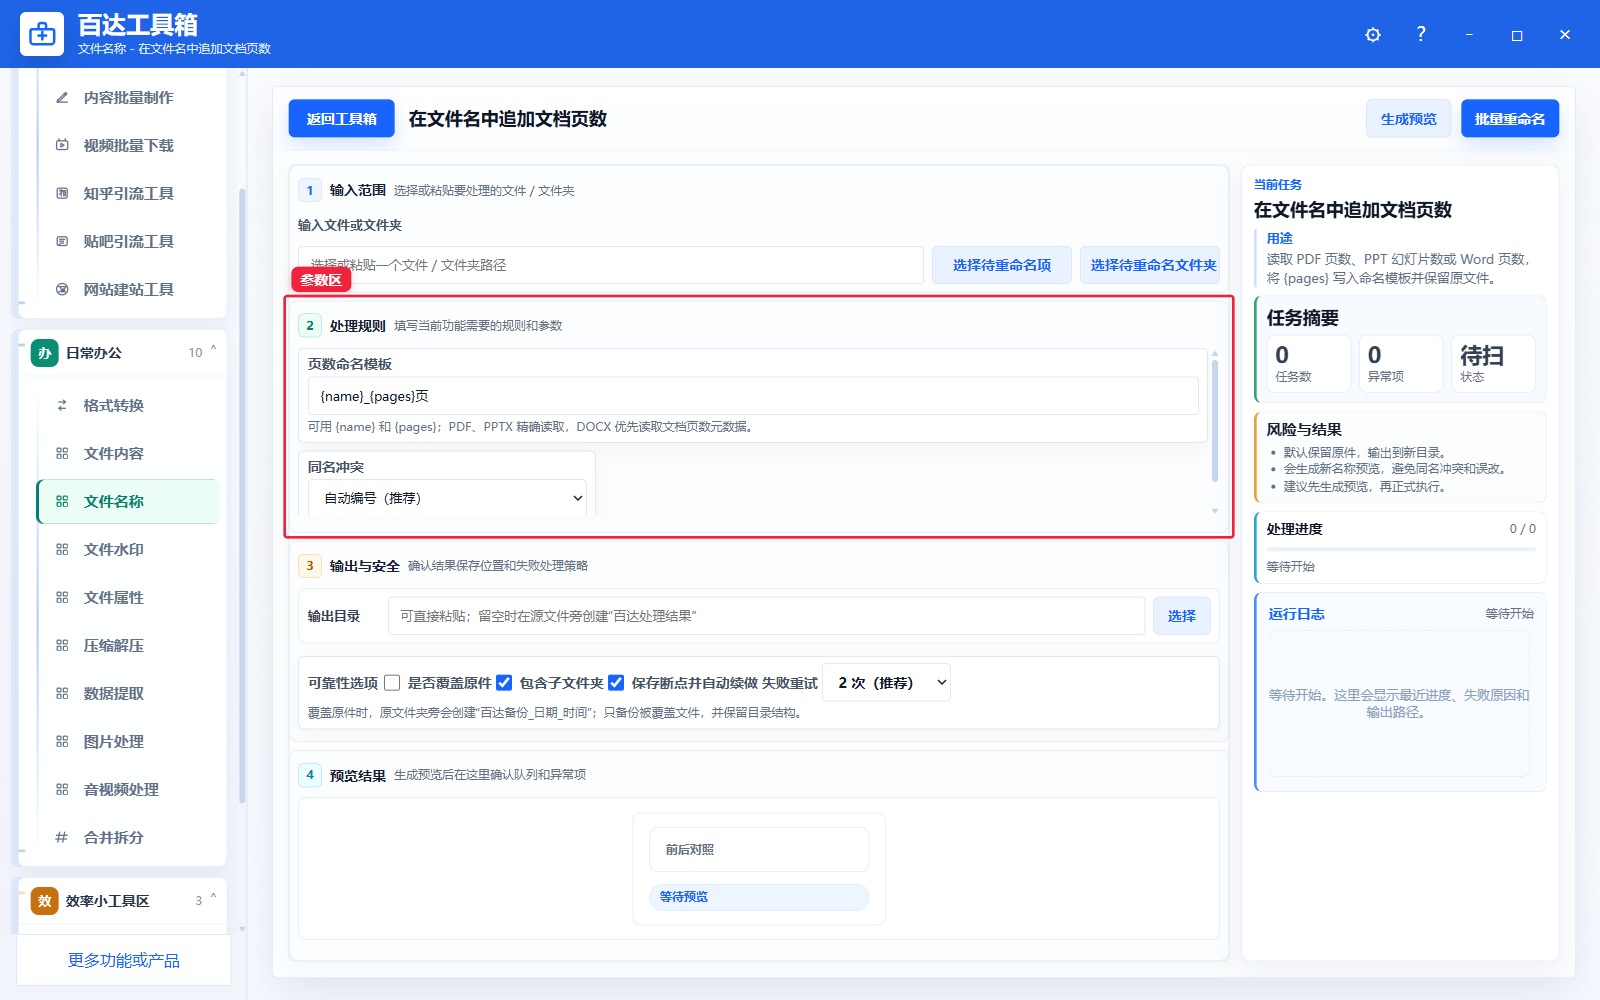Click the pencil icon beside 内容批量制作
The height and width of the screenshot is (1000, 1600).
[x=62, y=98]
